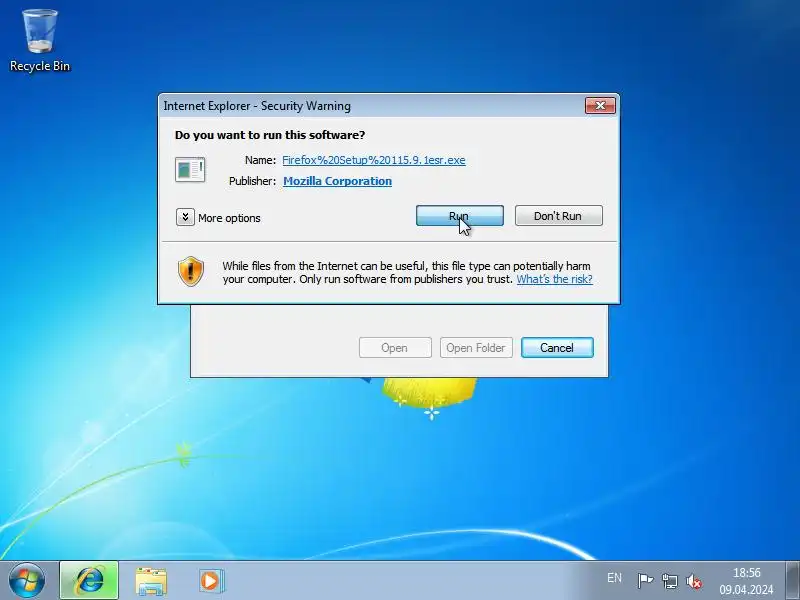View Mozilla Corporation publisher details
800x600 pixels.
pyautogui.click(x=337, y=181)
